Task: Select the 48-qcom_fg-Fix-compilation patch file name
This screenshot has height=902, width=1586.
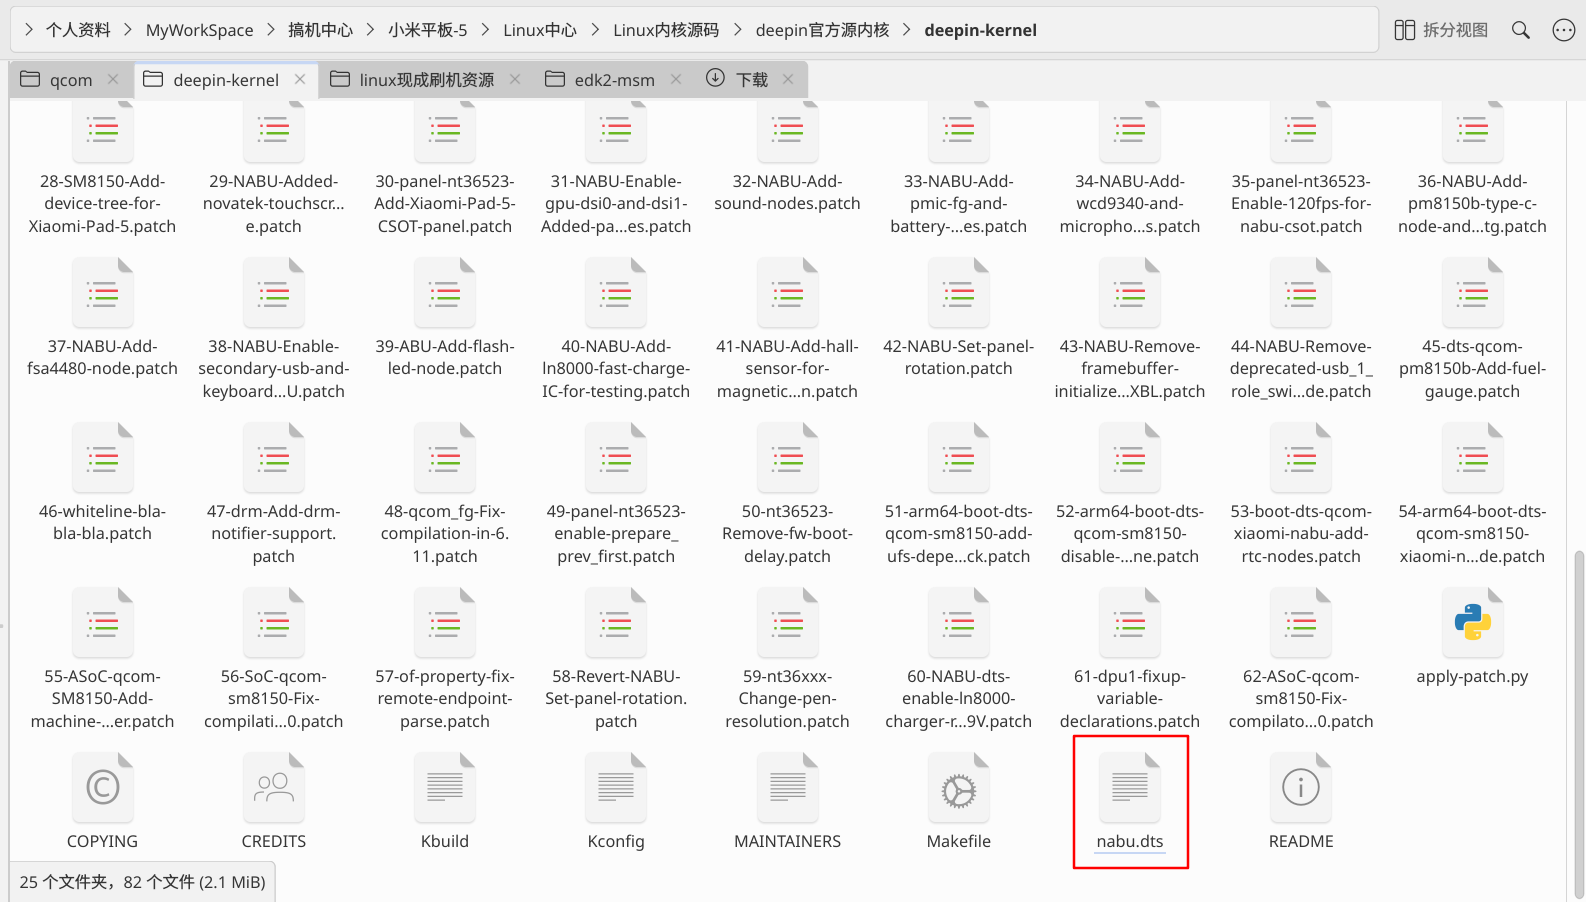Action: click(x=445, y=533)
